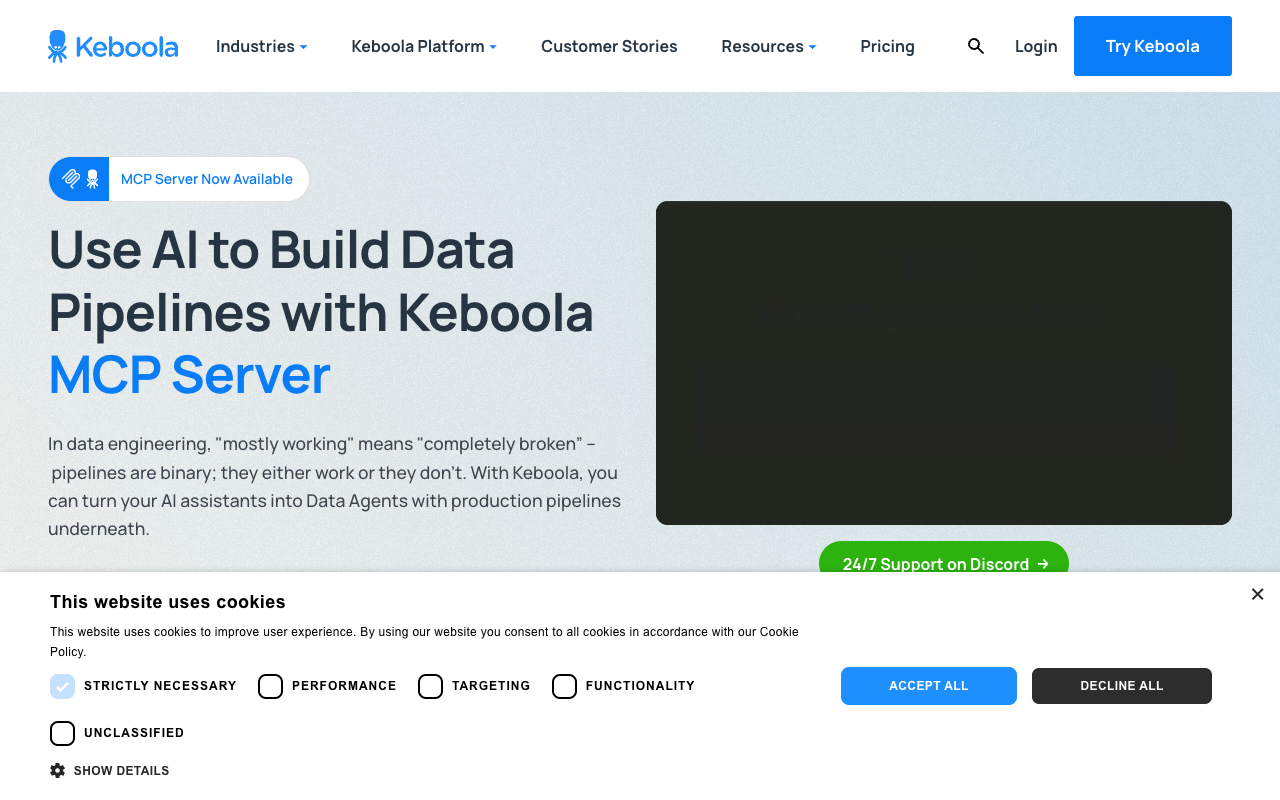Image resolution: width=1280 pixels, height=800 pixels.
Task: Click the MCP badge blue icon
Action: (x=79, y=179)
